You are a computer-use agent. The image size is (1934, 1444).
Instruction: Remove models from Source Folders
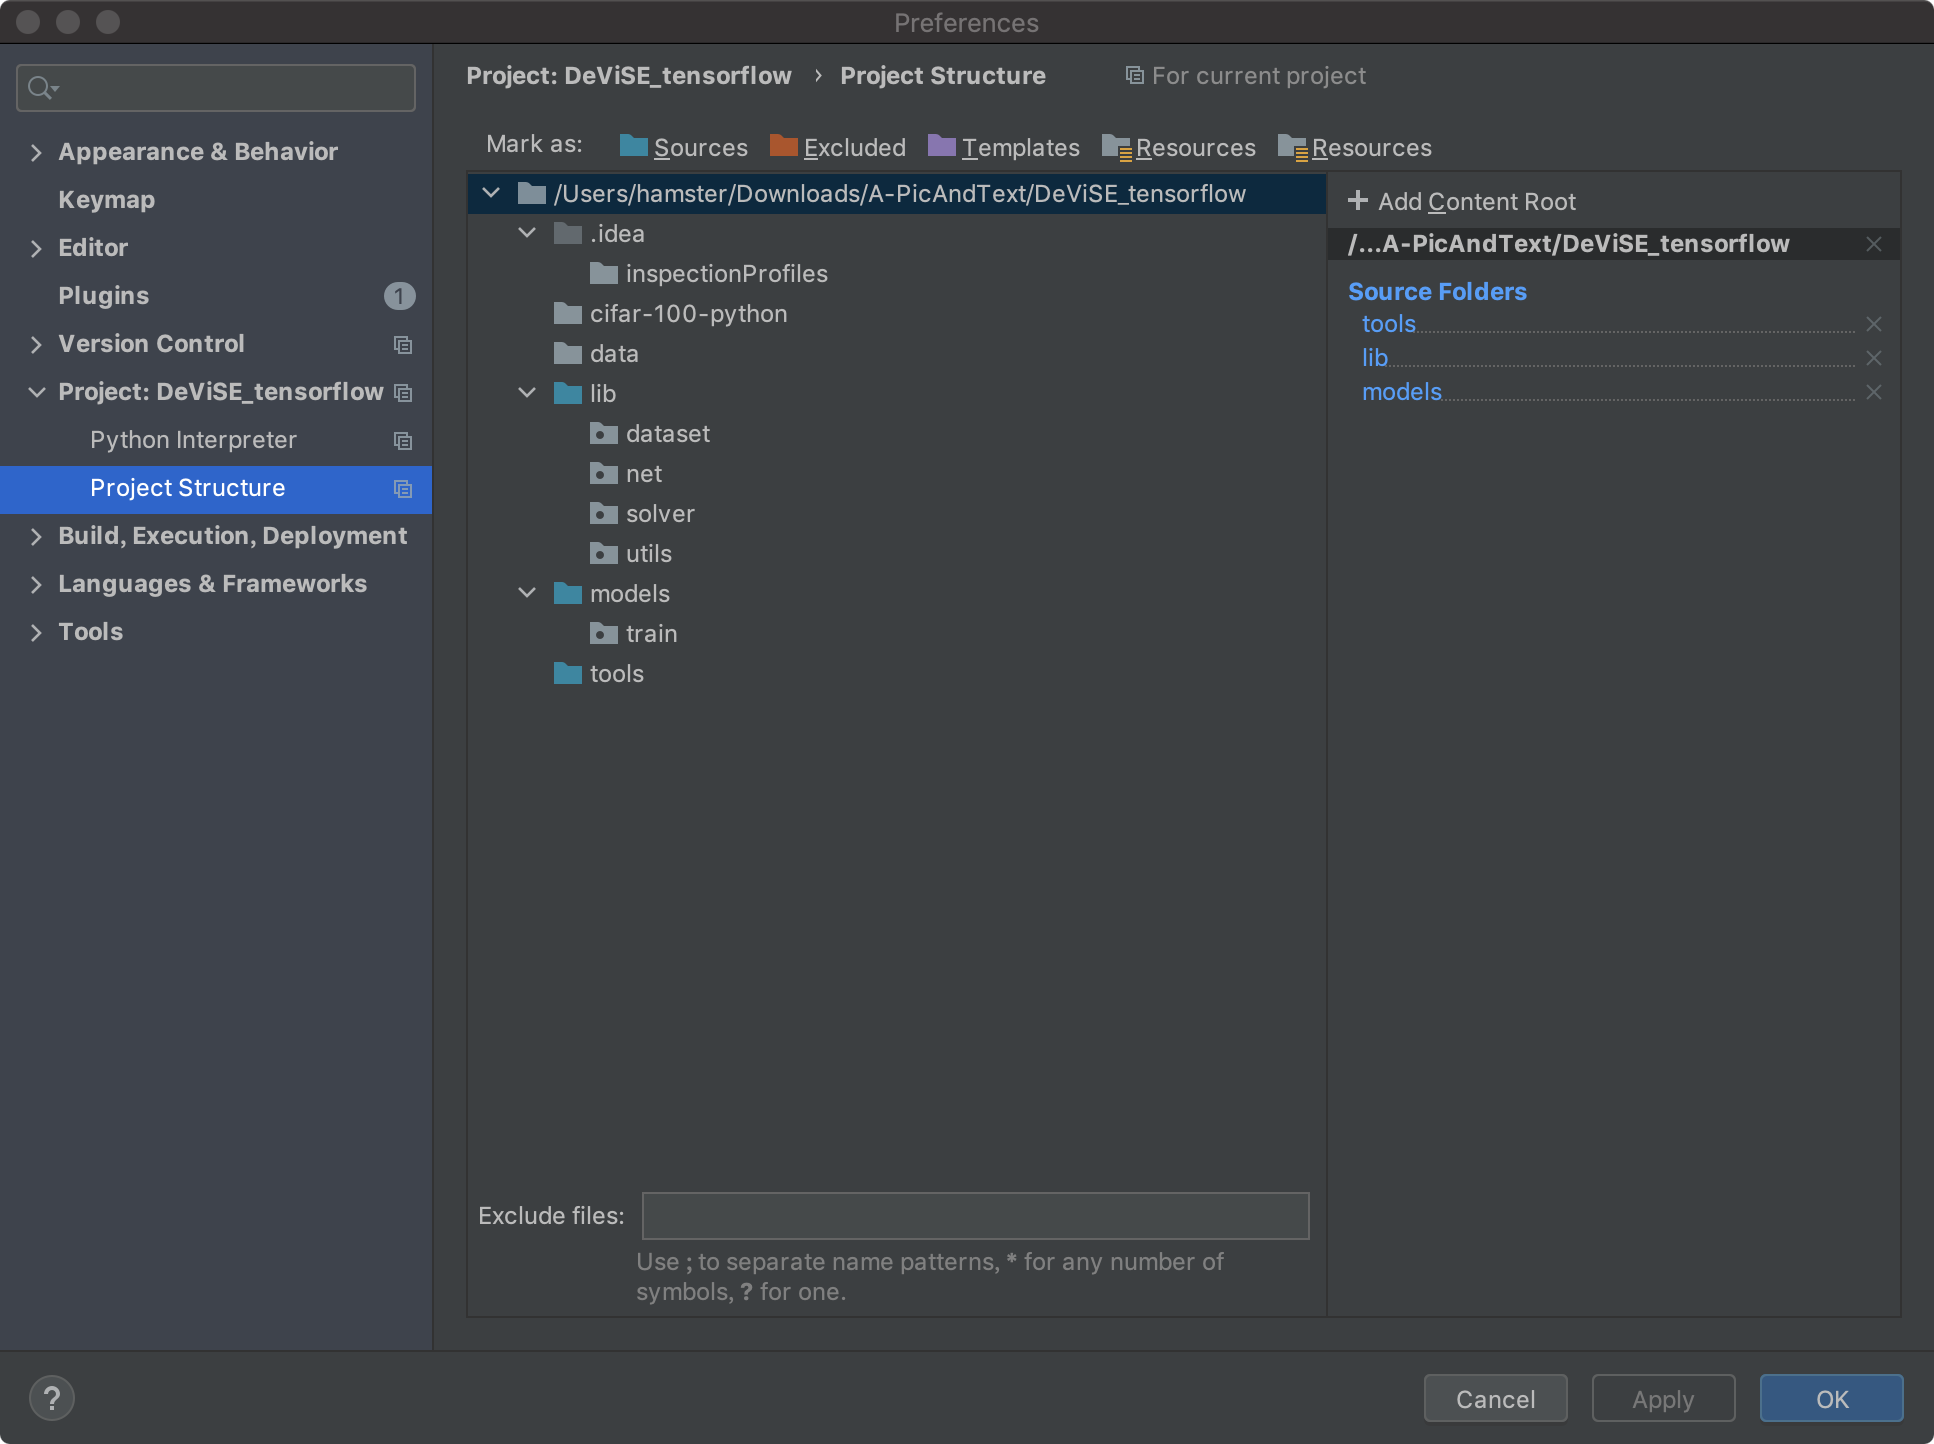tap(1875, 391)
